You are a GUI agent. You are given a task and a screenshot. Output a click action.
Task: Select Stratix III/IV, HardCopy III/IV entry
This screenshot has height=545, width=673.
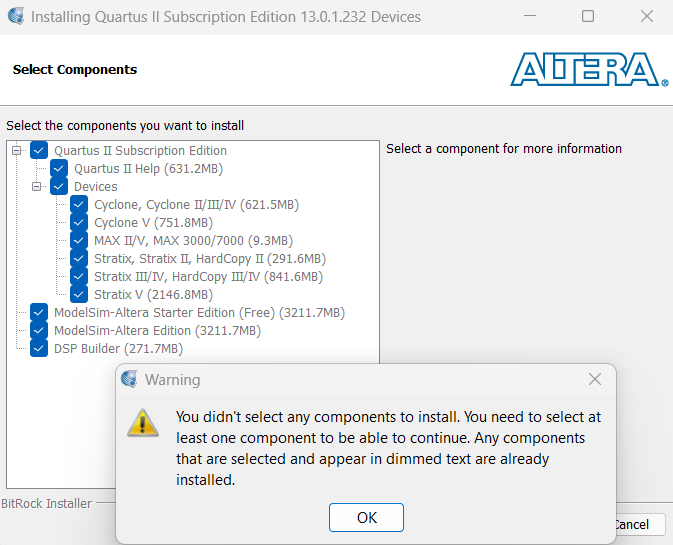208,276
